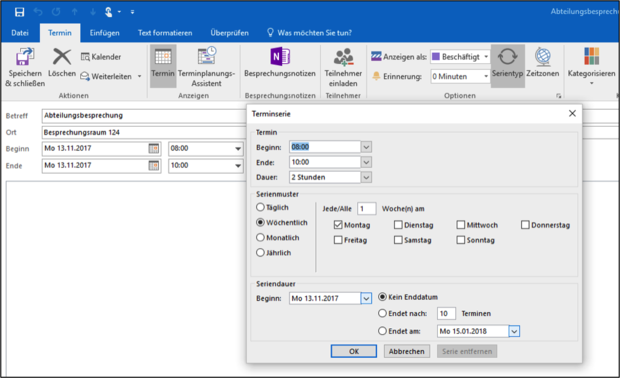The image size is (620, 378).
Task: Confirm the series with OK
Action: tap(354, 351)
